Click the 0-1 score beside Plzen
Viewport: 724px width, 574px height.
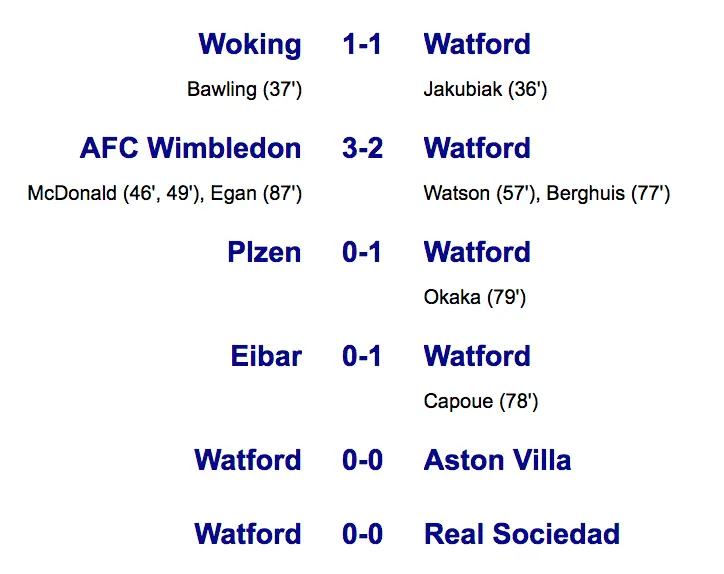click(x=362, y=253)
